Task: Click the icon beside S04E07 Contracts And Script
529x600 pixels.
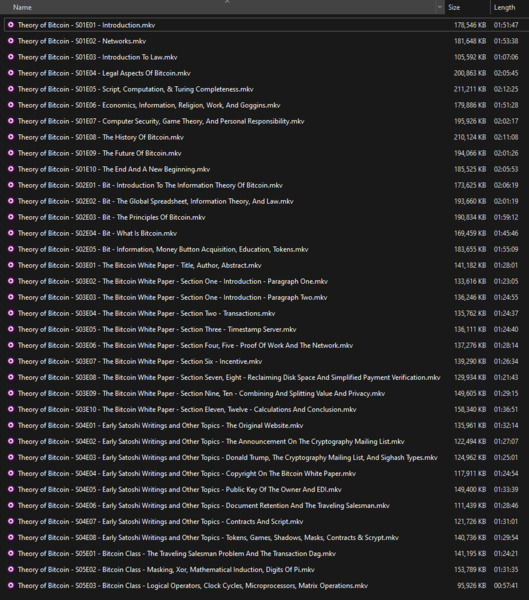Action: point(11,521)
